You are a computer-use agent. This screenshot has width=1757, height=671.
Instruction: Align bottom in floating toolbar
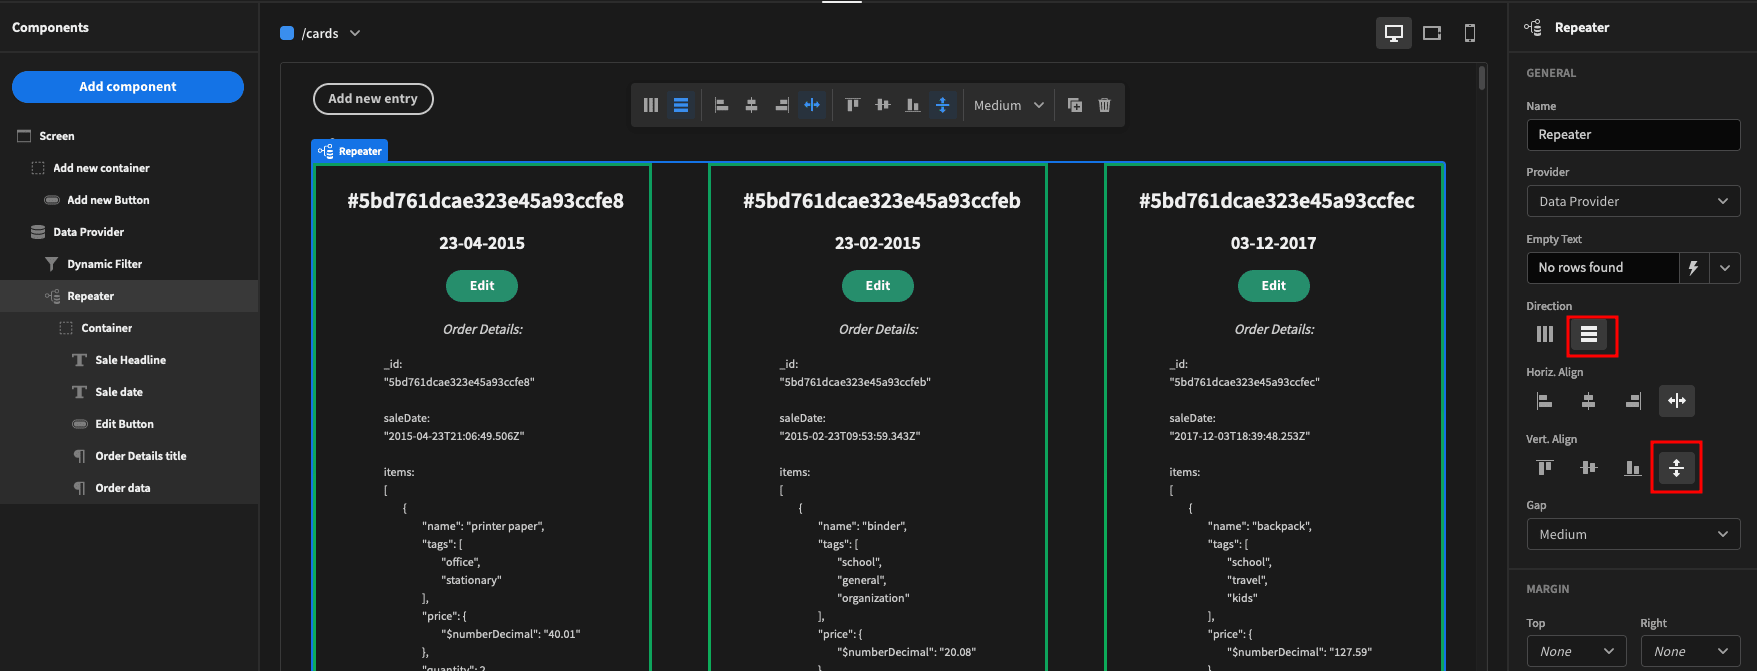pos(912,105)
